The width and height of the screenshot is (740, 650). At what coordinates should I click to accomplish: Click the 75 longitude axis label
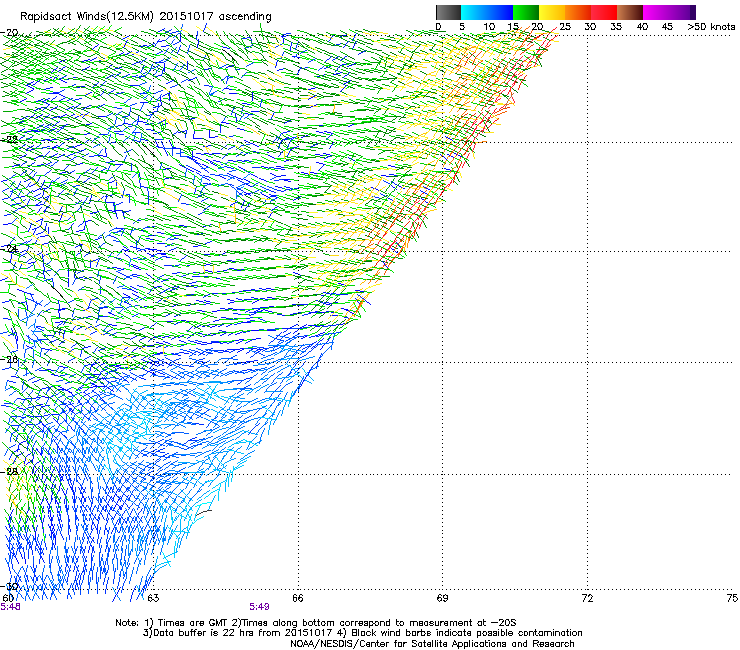pyautogui.click(x=732, y=598)
